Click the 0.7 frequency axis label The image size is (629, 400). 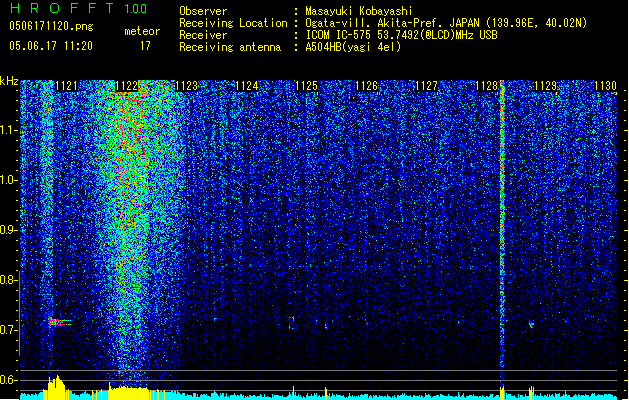(x=9, y=330)
